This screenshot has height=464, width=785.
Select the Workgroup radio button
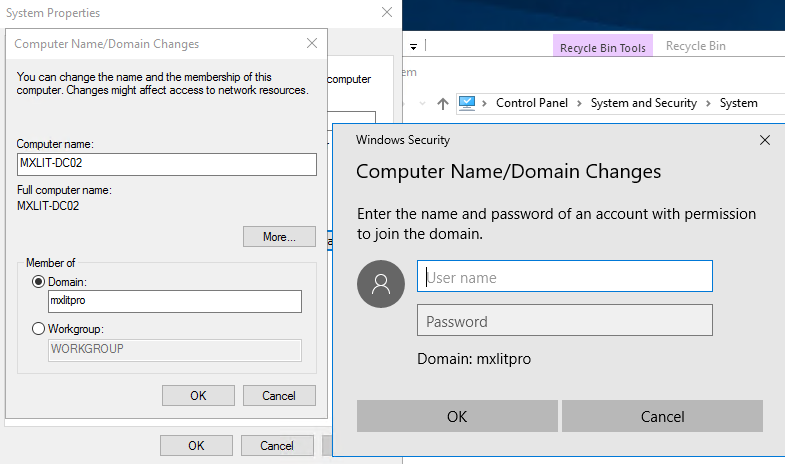39,328
